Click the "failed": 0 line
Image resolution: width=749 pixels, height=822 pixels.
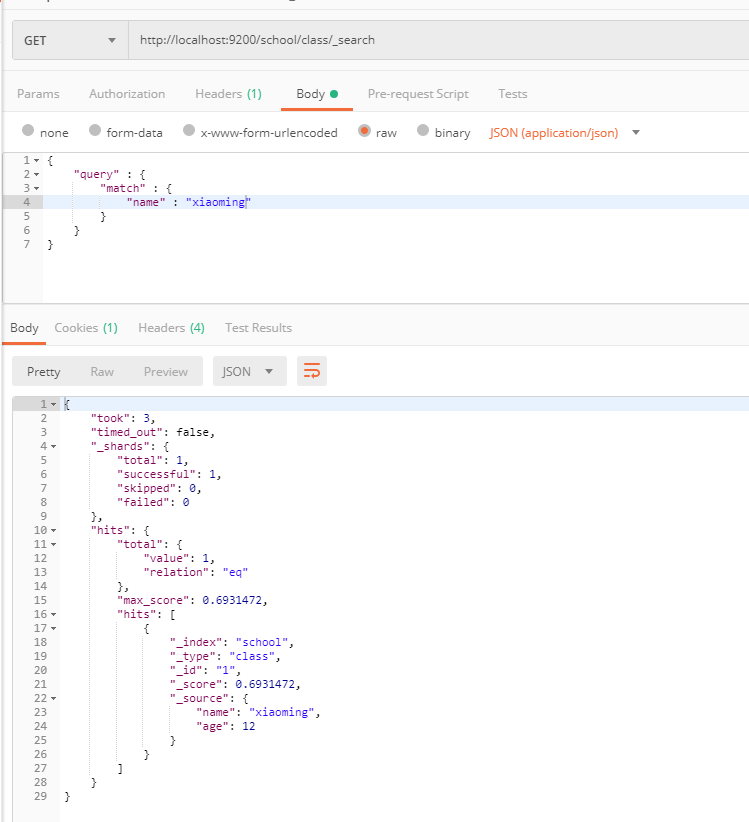click(153, 502)
